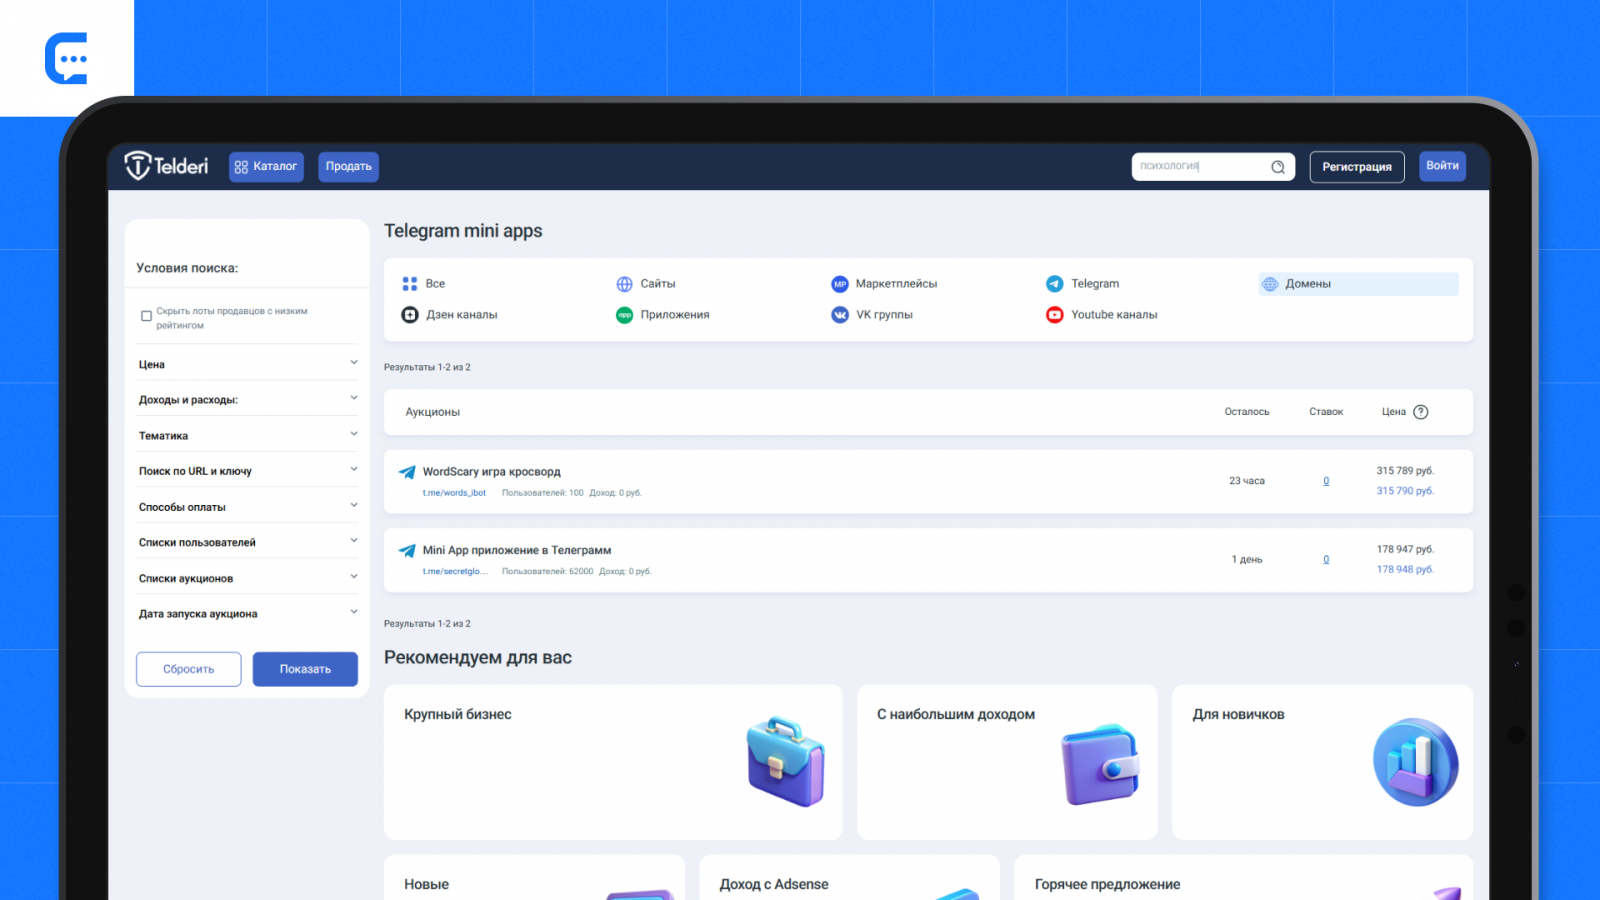Open t.me/words_ibot link
The image size is (1600, 900).
coord(454,493)
